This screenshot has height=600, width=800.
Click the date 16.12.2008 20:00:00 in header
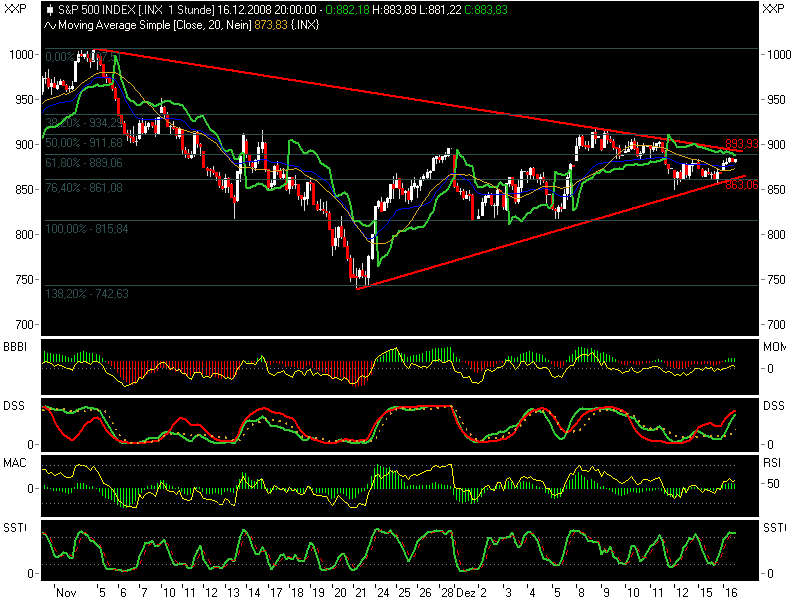pyautogui.click(x=266, y=10)
